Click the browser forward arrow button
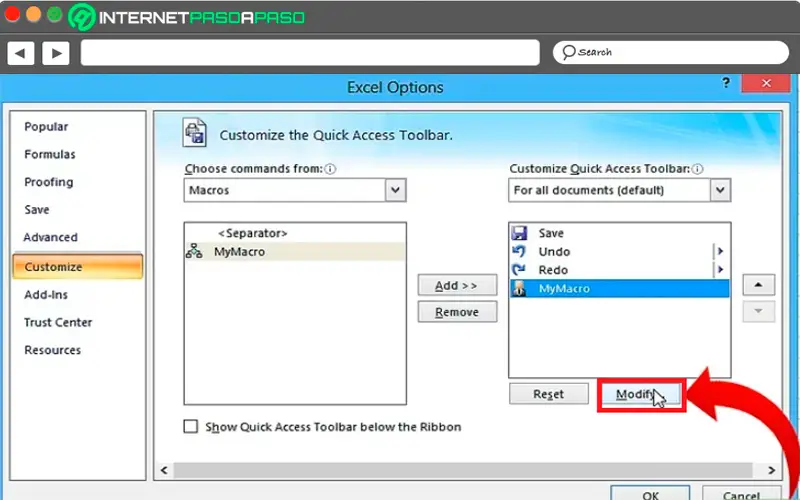The height and width of the screenshot is (500, 800). pyautogui.click(x=56, y=53)
